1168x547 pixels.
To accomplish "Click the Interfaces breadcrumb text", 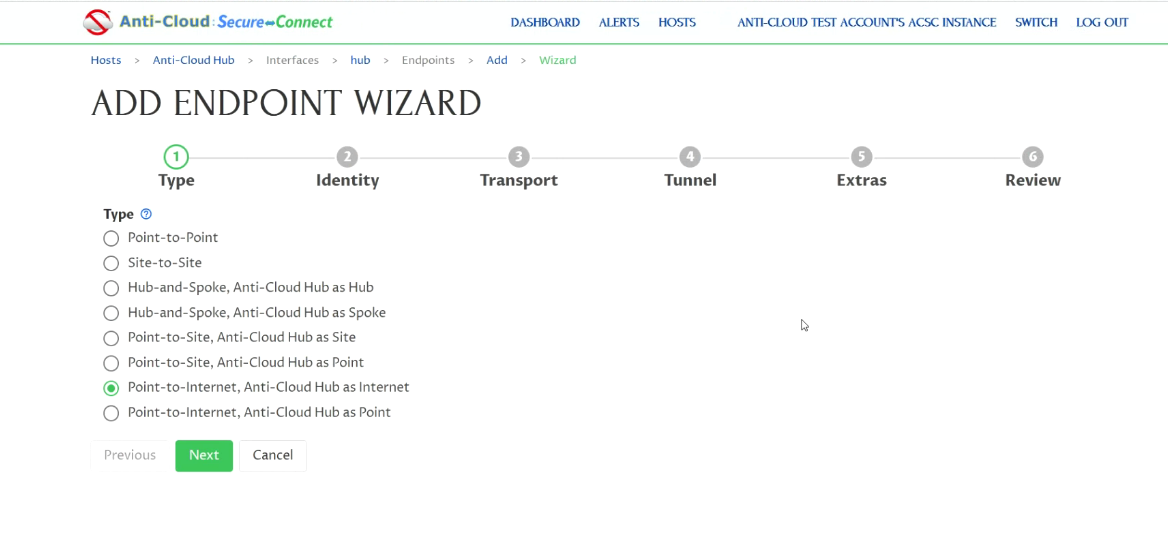I will pos(292,60).
